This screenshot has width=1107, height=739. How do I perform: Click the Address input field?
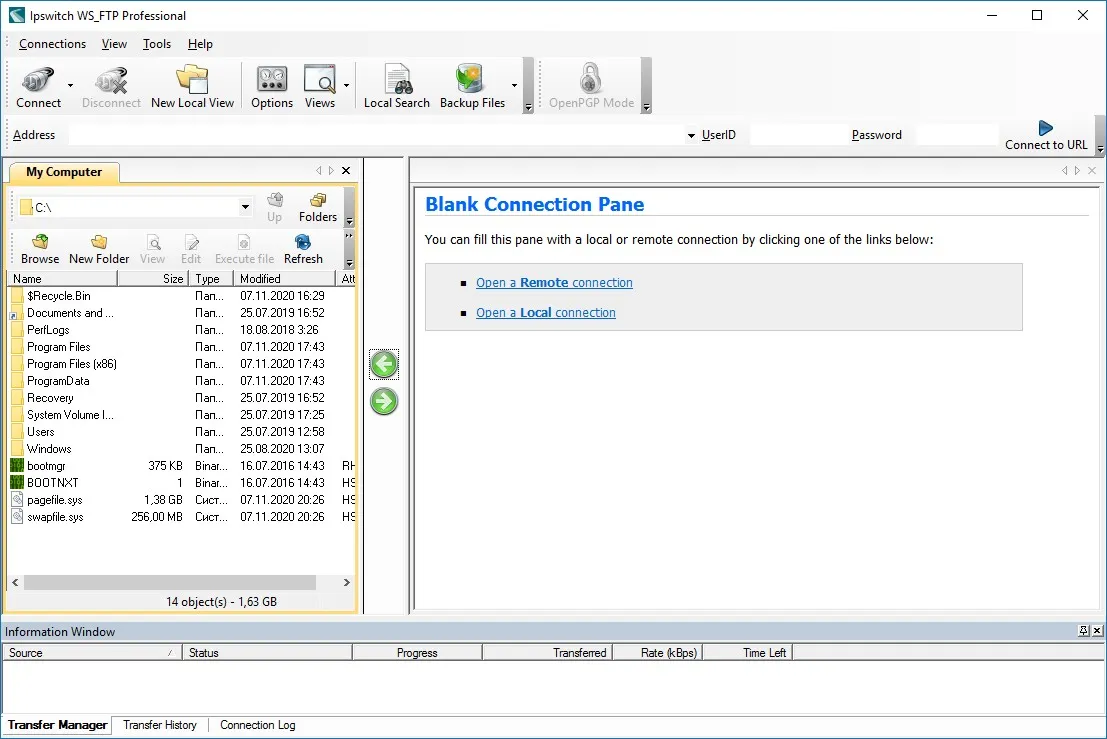[x=376, y=135]
